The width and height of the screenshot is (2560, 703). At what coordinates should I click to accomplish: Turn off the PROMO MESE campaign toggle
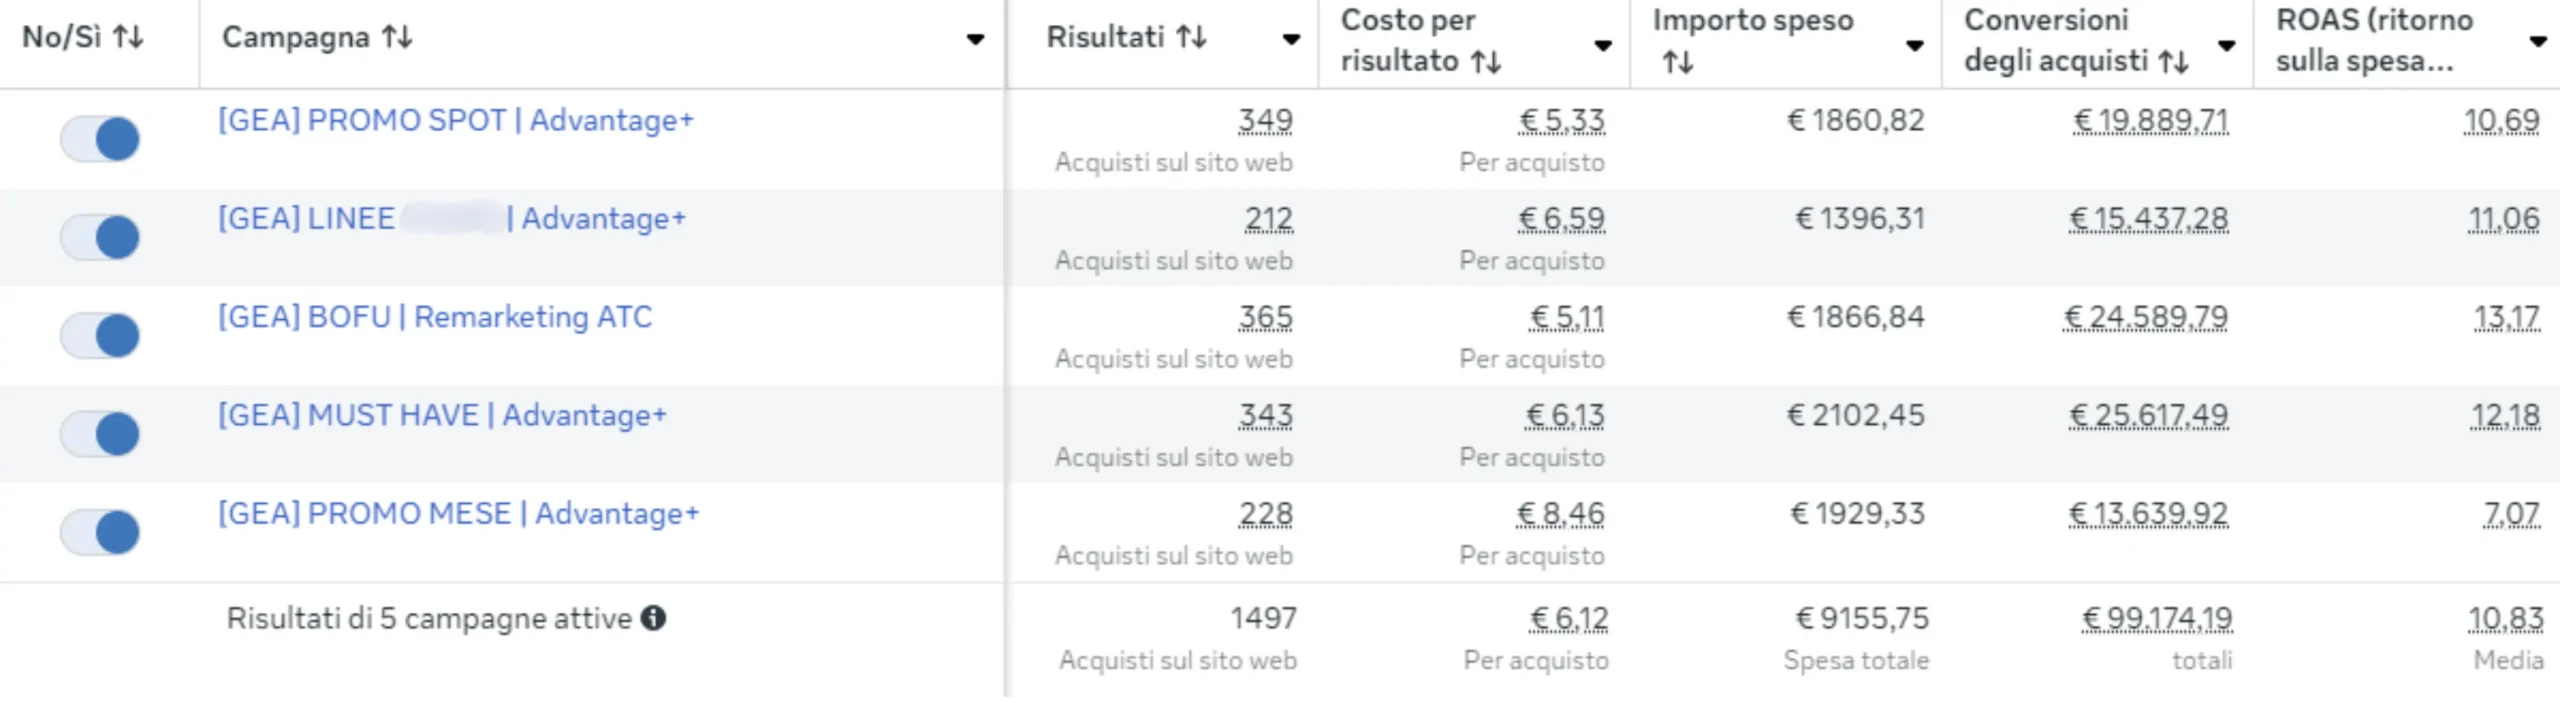tap(100, 532)
